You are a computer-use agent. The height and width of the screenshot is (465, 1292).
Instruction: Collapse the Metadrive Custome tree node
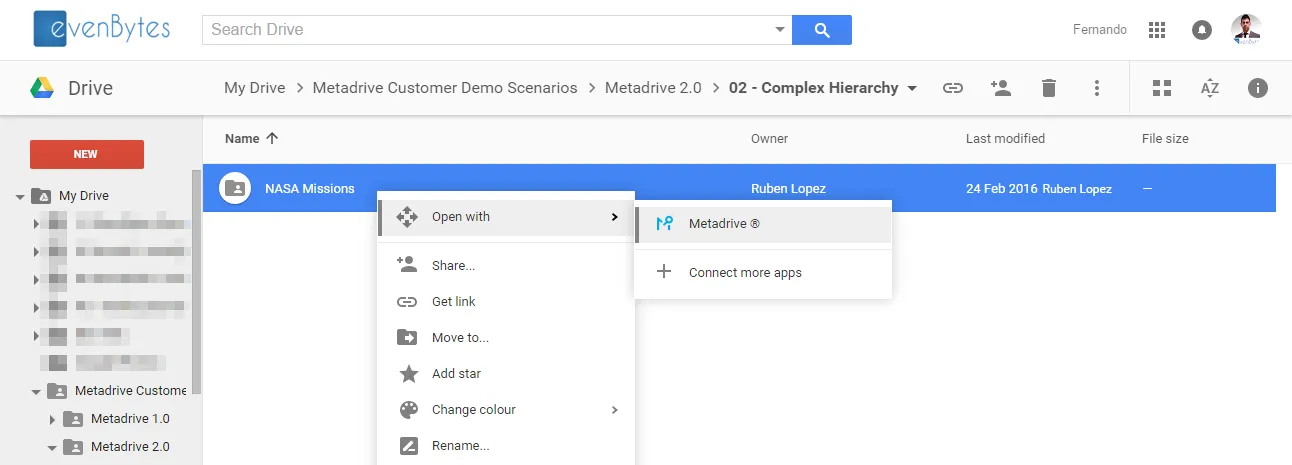36,392
